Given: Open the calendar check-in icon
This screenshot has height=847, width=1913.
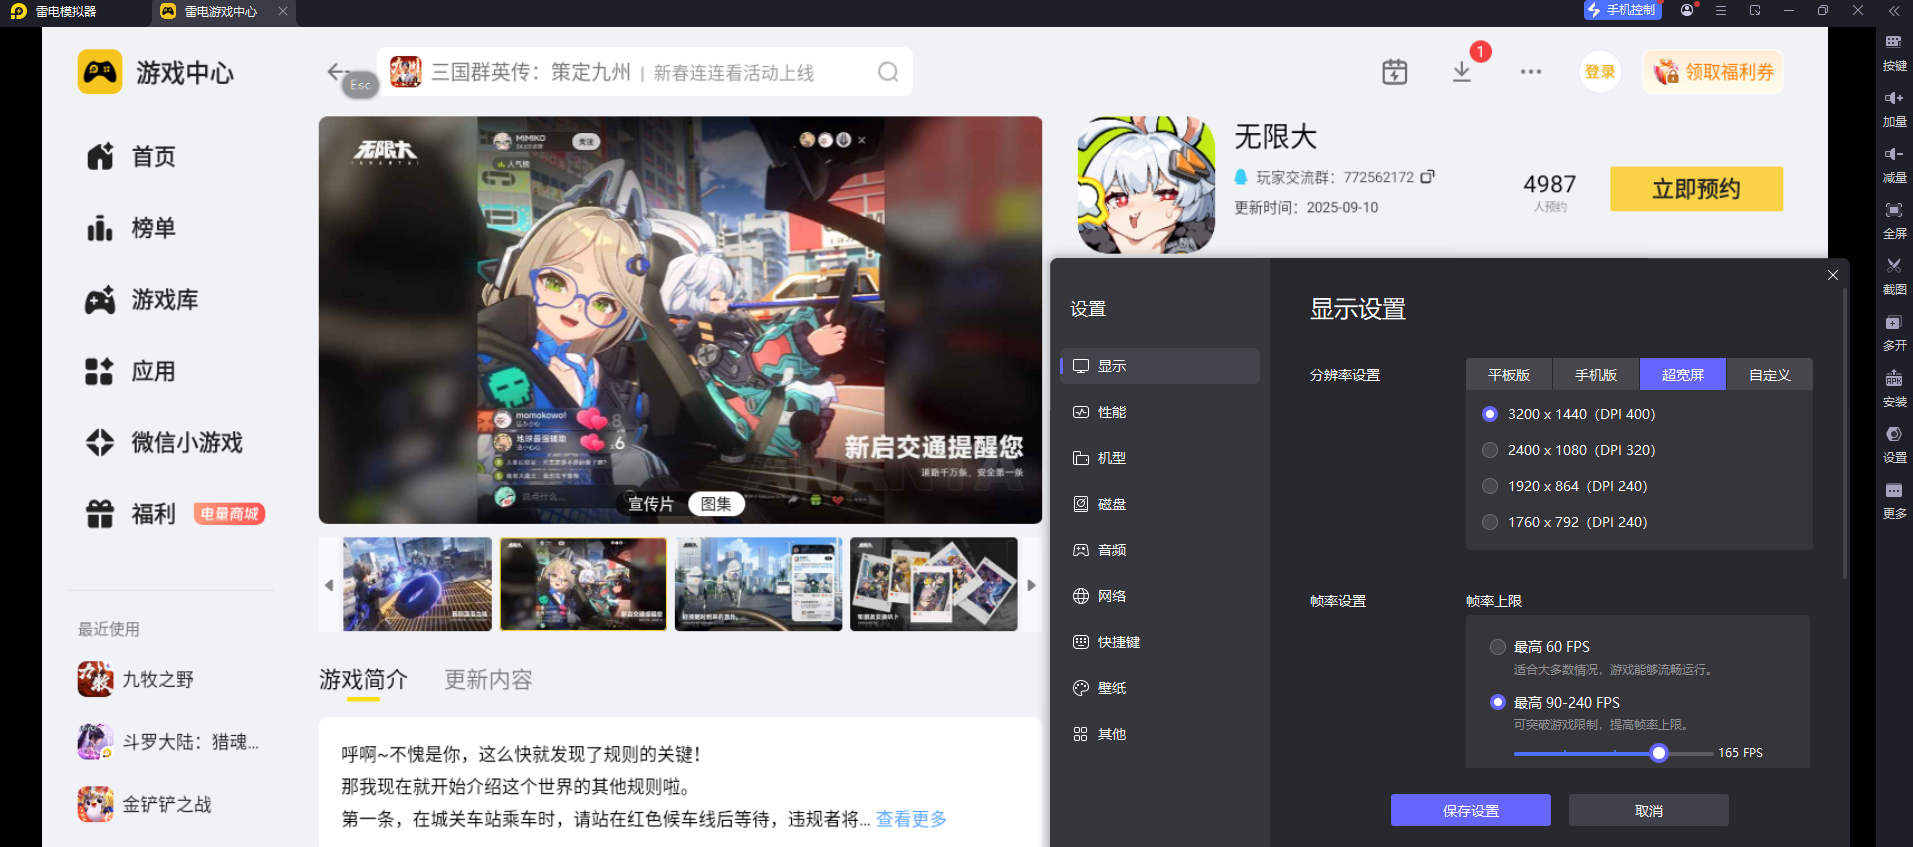Looking at the screenshot, I should (1394, 72).
